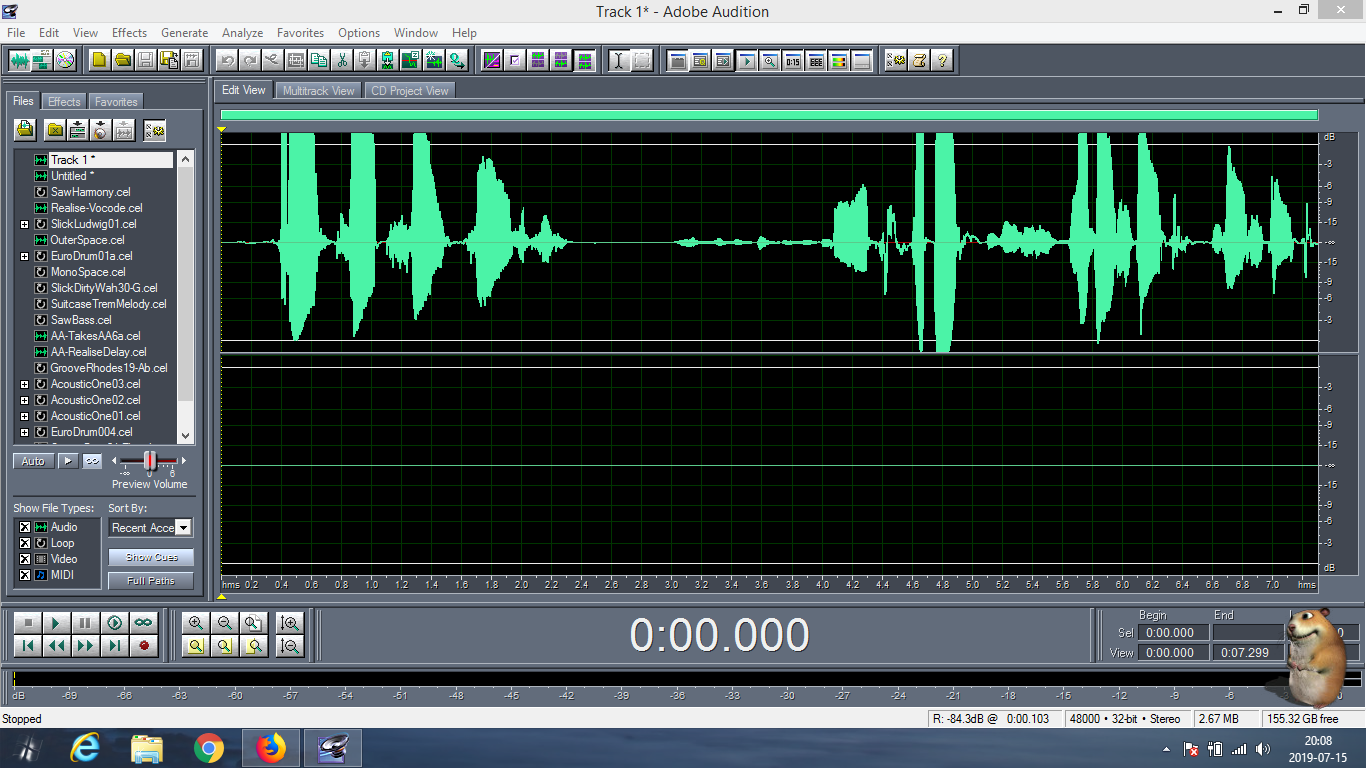Screen dimensions: 1366x768
Task: Click the red Record button
Action: pyautogui.click(x=144, y=646)
